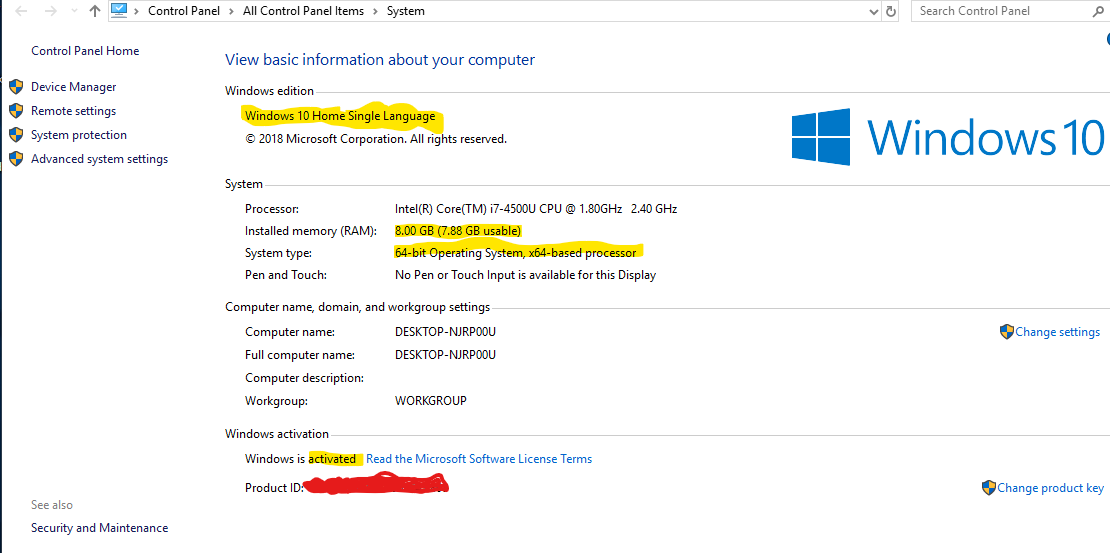Click the search magnifier icon

[x=1099, y=11]
